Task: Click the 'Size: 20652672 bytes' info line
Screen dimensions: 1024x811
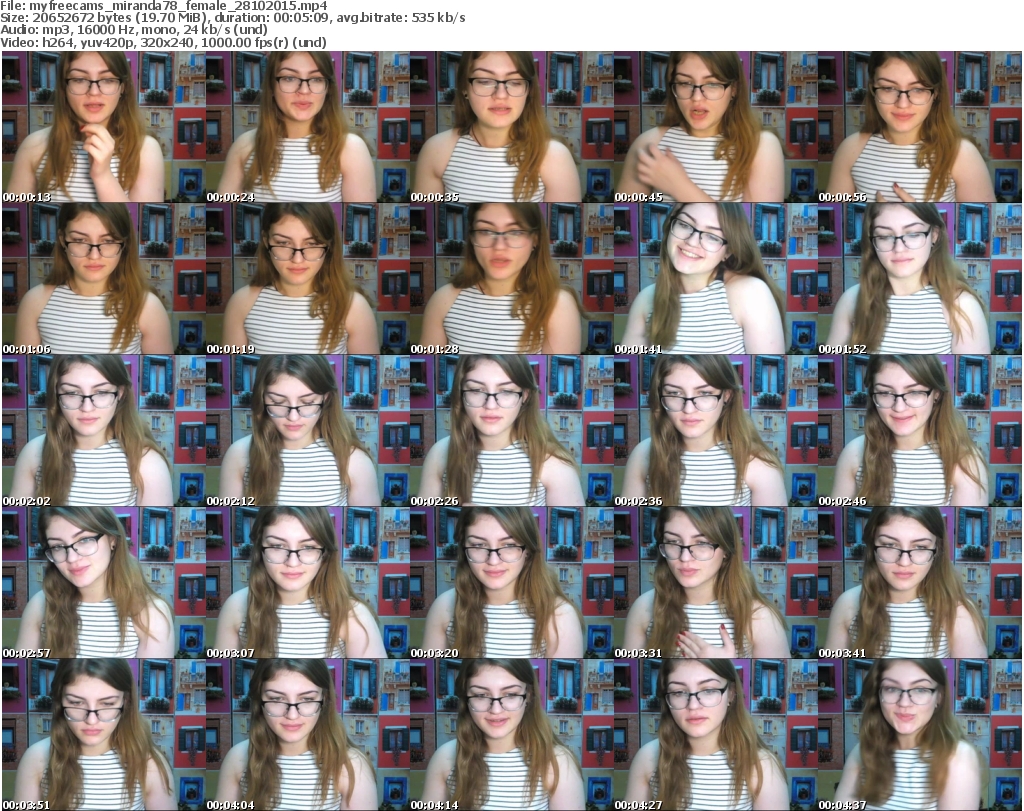Action: (x=232, y=18)
